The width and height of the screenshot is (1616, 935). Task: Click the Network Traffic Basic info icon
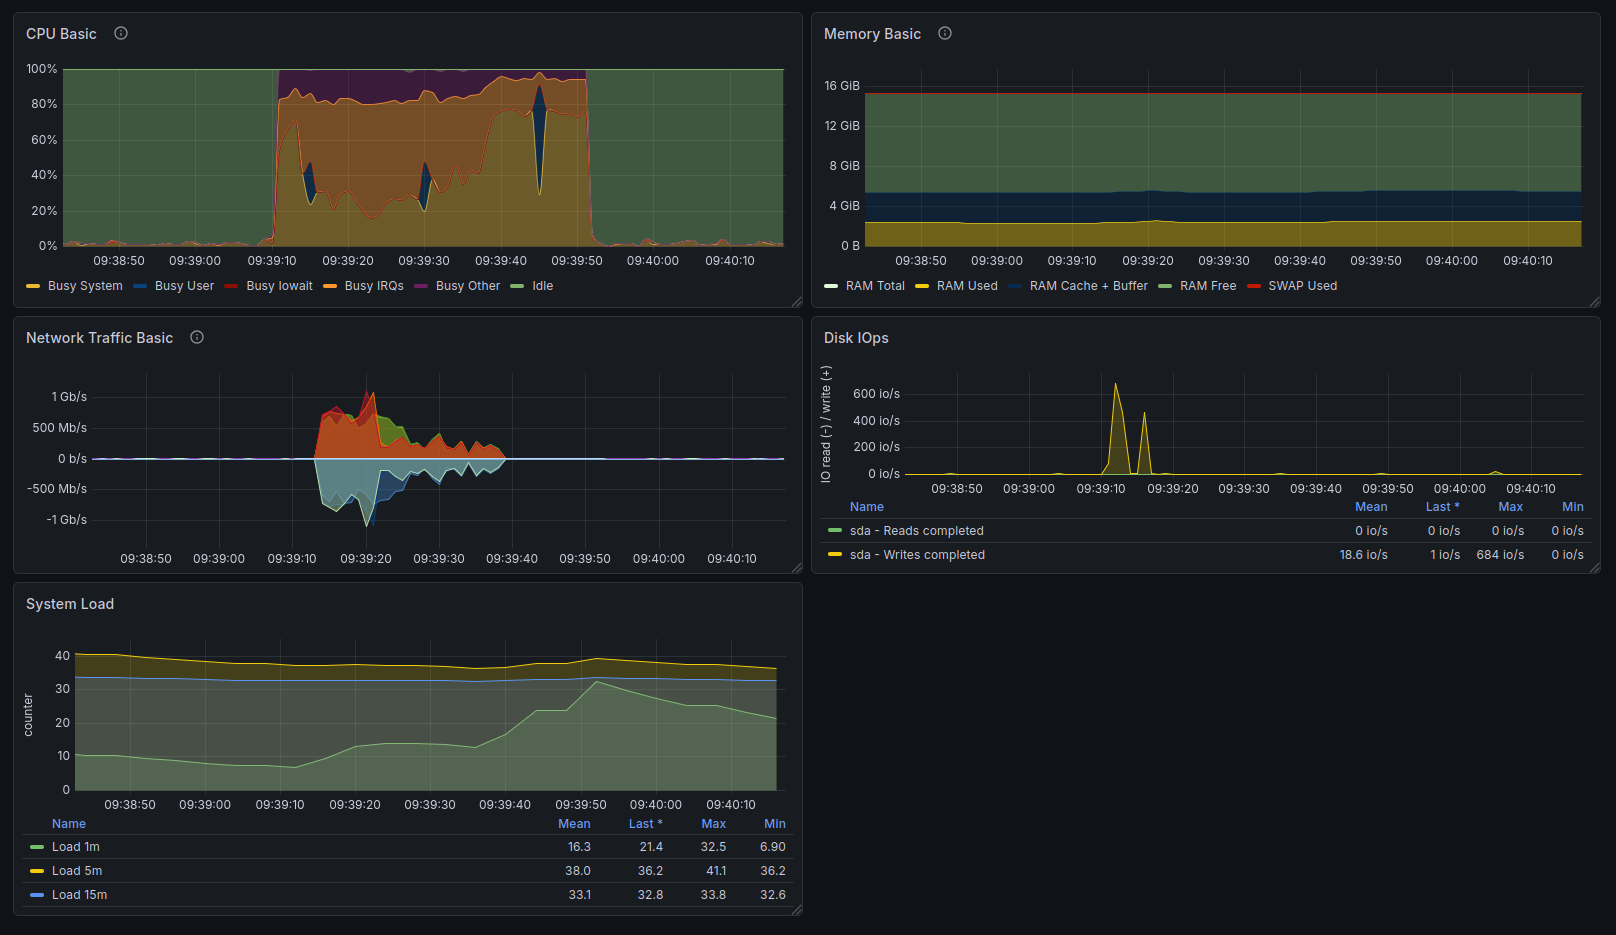pos(197,337)
